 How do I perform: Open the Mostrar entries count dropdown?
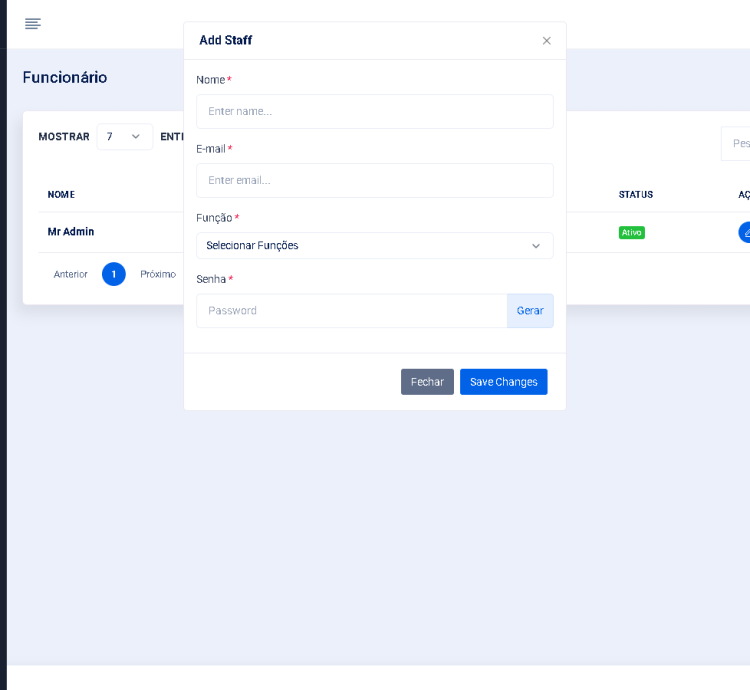coord(124,137)
